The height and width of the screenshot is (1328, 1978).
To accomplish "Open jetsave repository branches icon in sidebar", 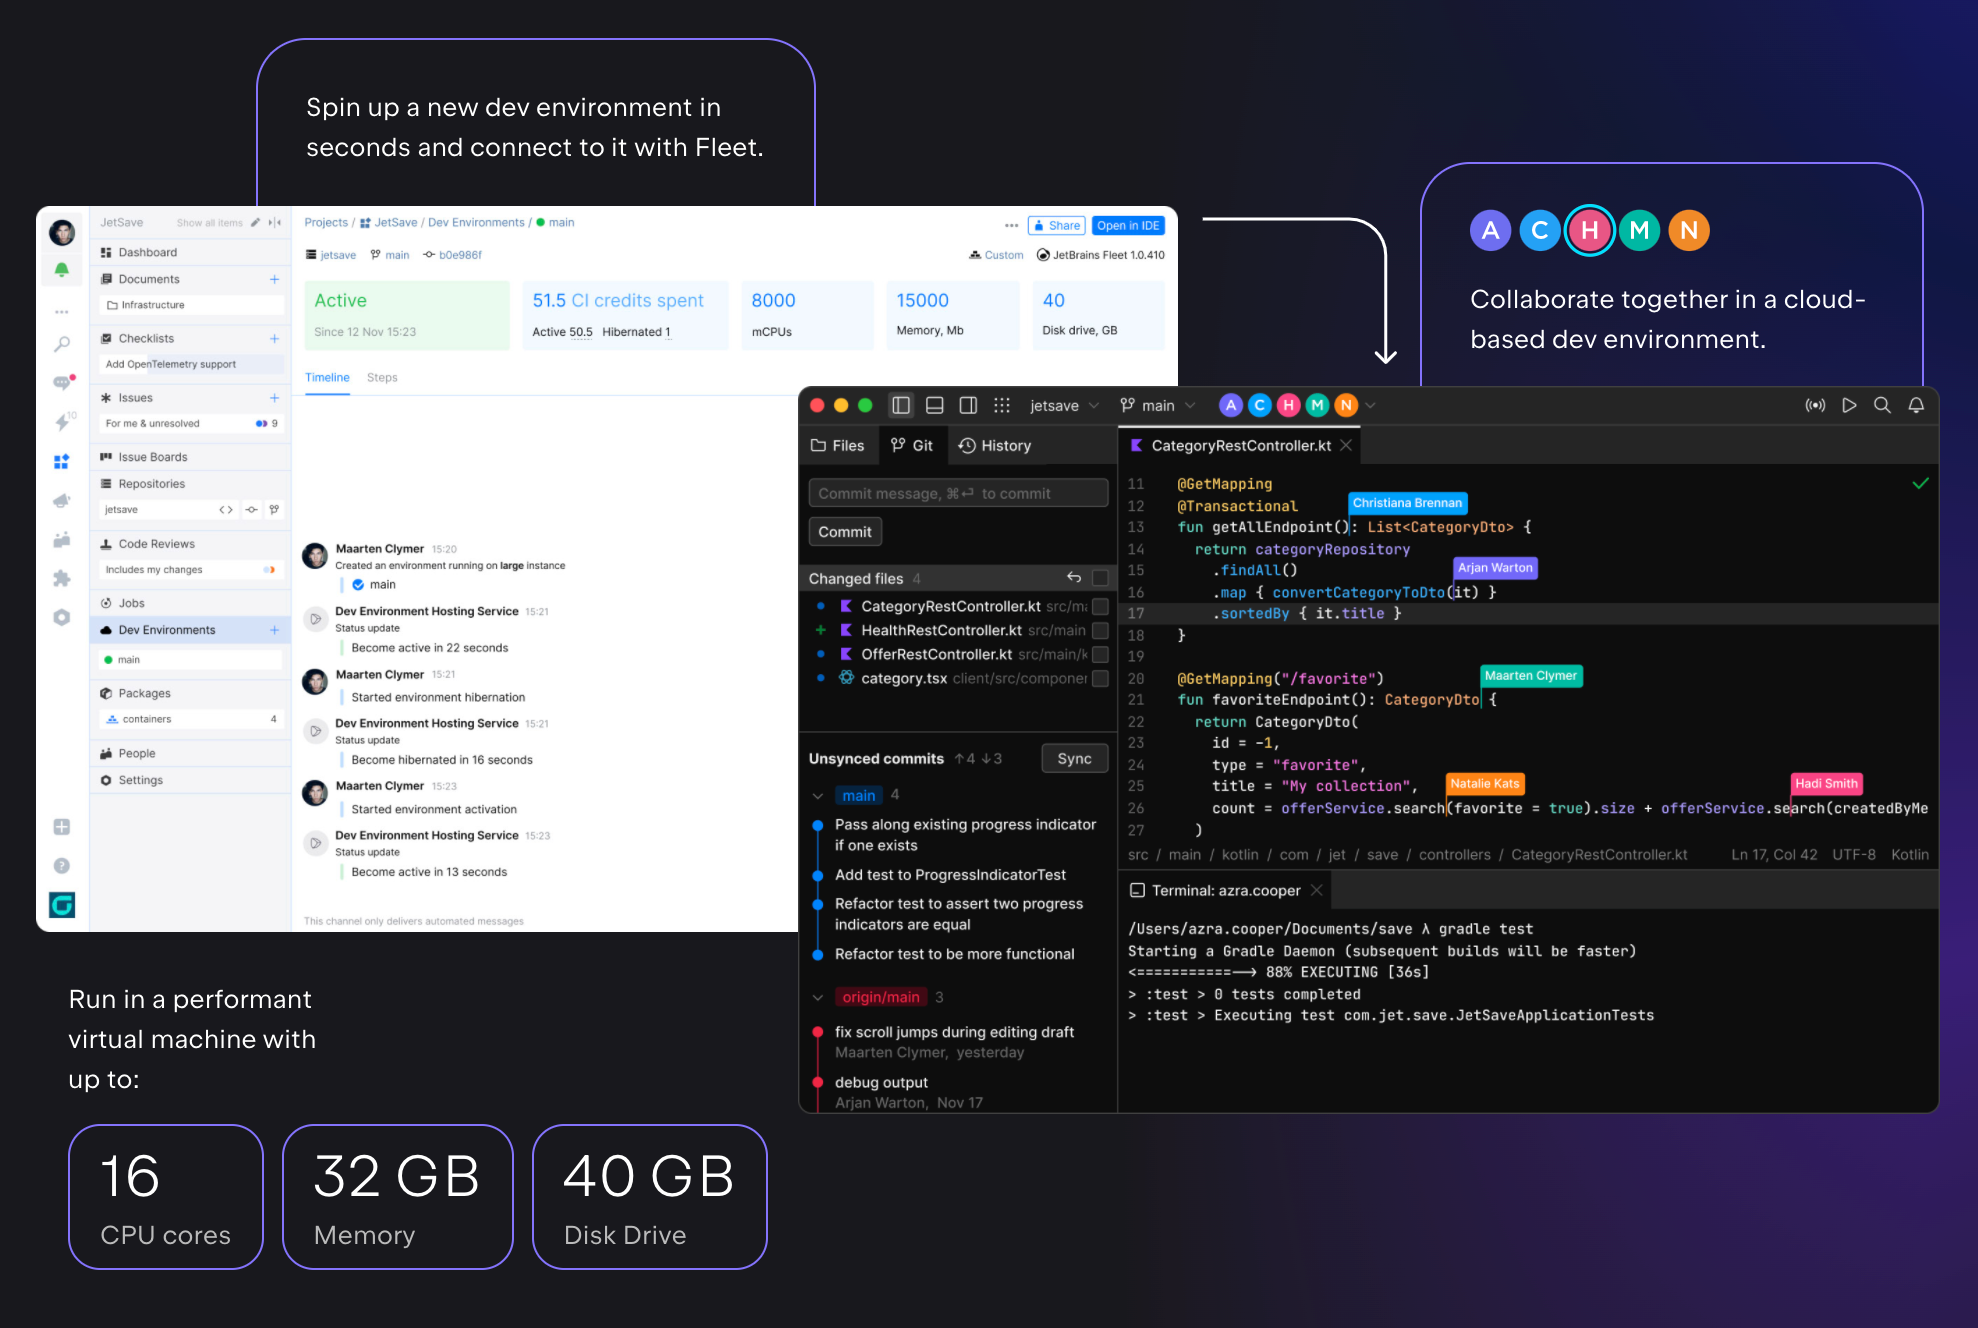I will coord(274,509).
